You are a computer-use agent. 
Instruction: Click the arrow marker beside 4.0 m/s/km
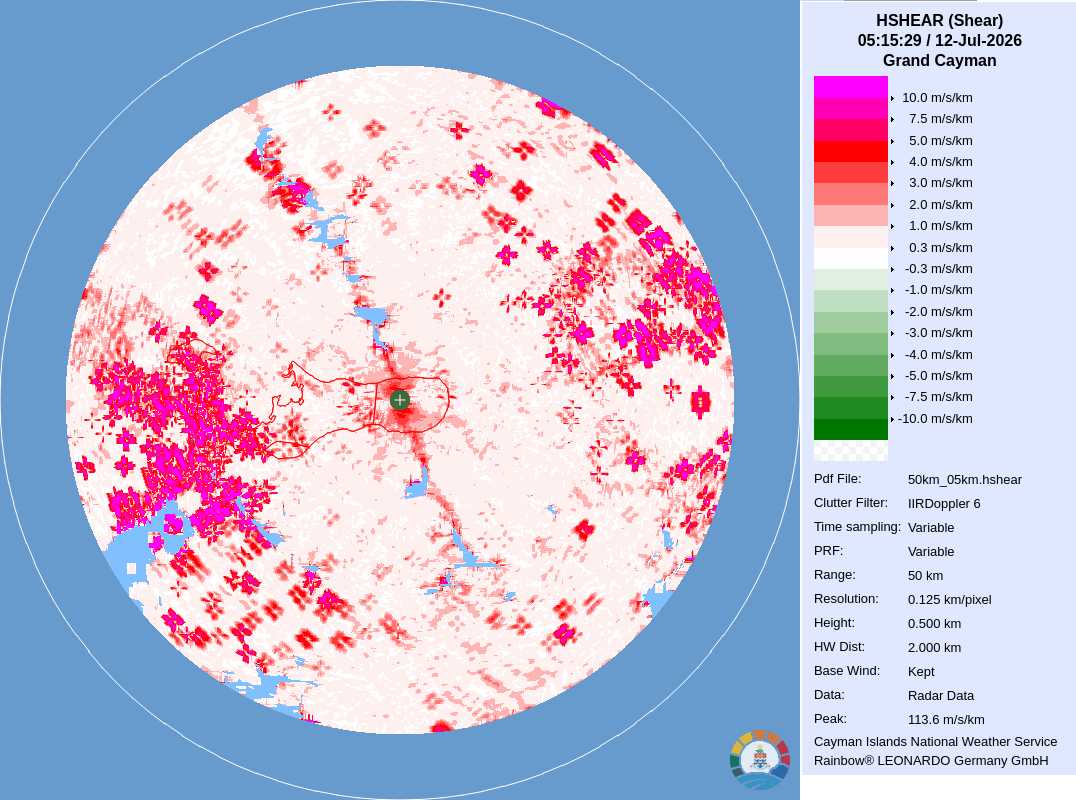tap(892, 163)
